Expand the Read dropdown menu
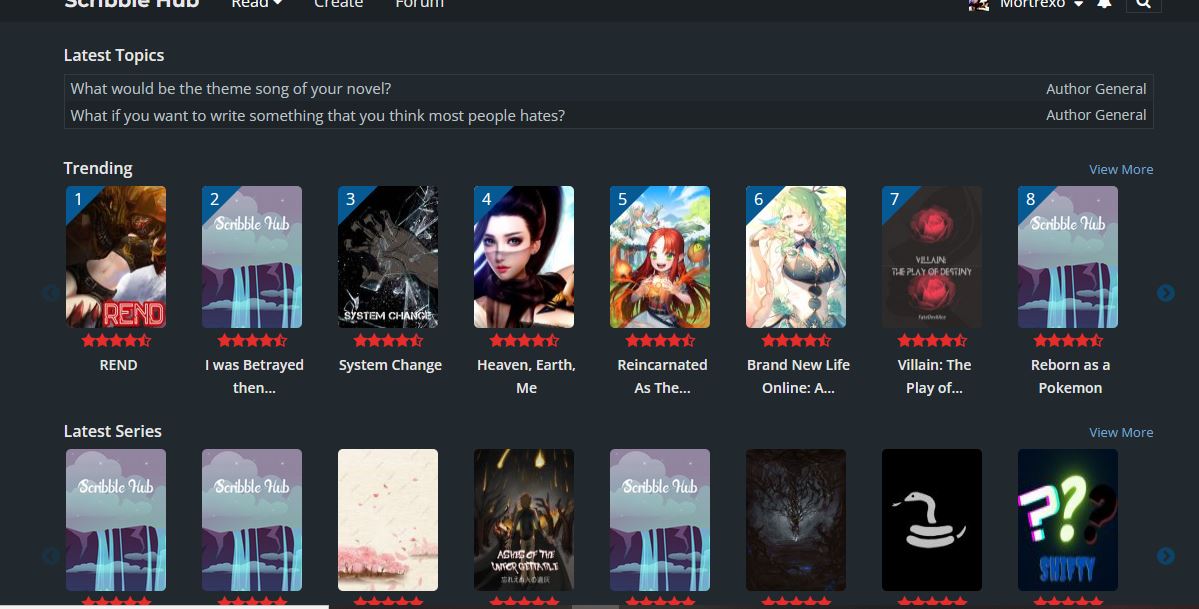The height and width of the screenshot is (609, 1199). (256, 4)
